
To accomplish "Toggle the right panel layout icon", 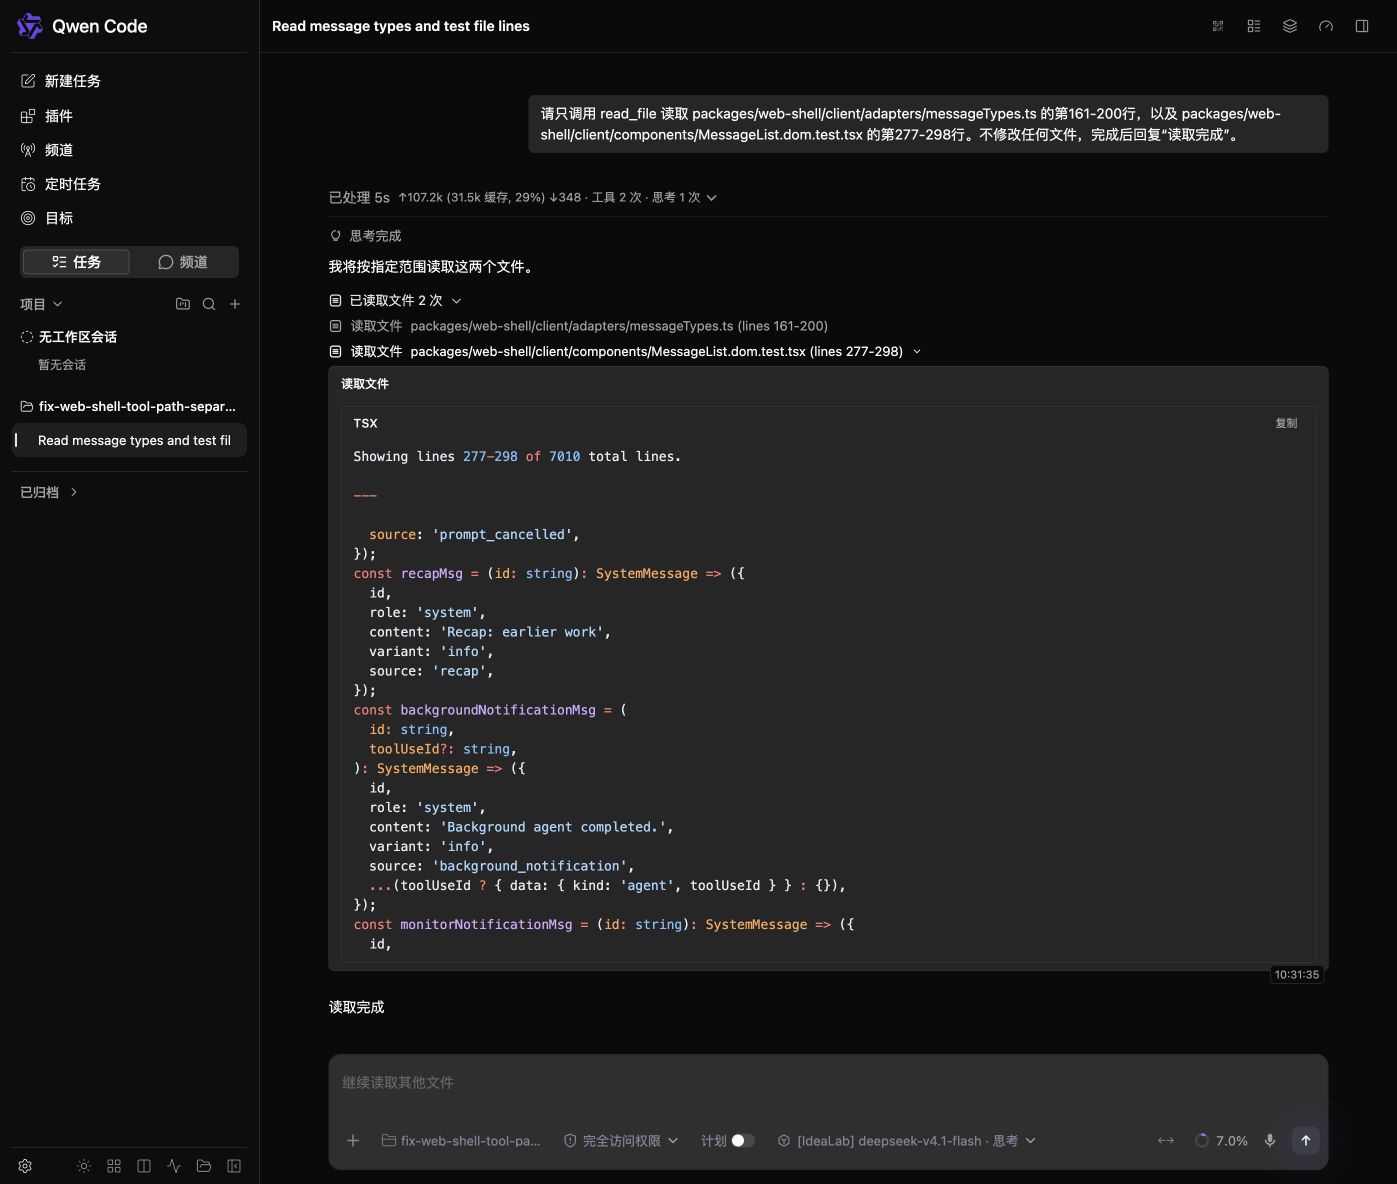I will coord(1362,26).
